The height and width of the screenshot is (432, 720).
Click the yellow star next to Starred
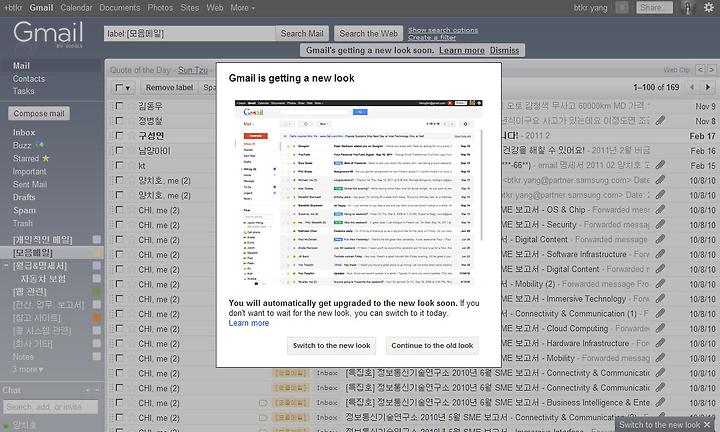45,158
